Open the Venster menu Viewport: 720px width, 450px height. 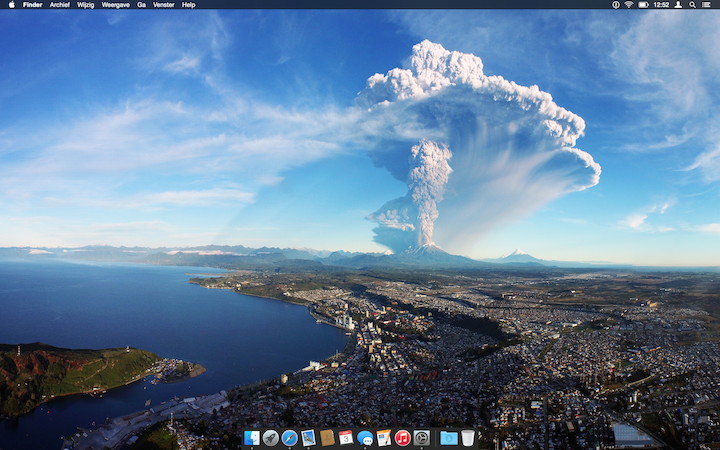[x=163, y=5]
